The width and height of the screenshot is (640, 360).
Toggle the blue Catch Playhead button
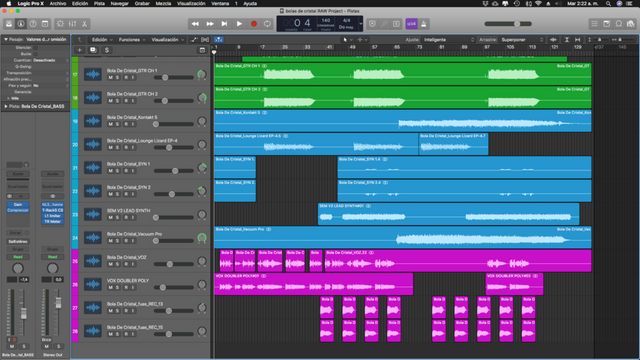pos(219,40)
